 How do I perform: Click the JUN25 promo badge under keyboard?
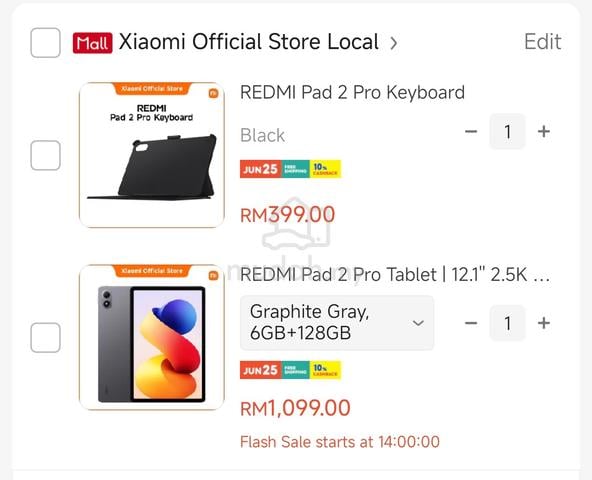(x=261, y=169)
